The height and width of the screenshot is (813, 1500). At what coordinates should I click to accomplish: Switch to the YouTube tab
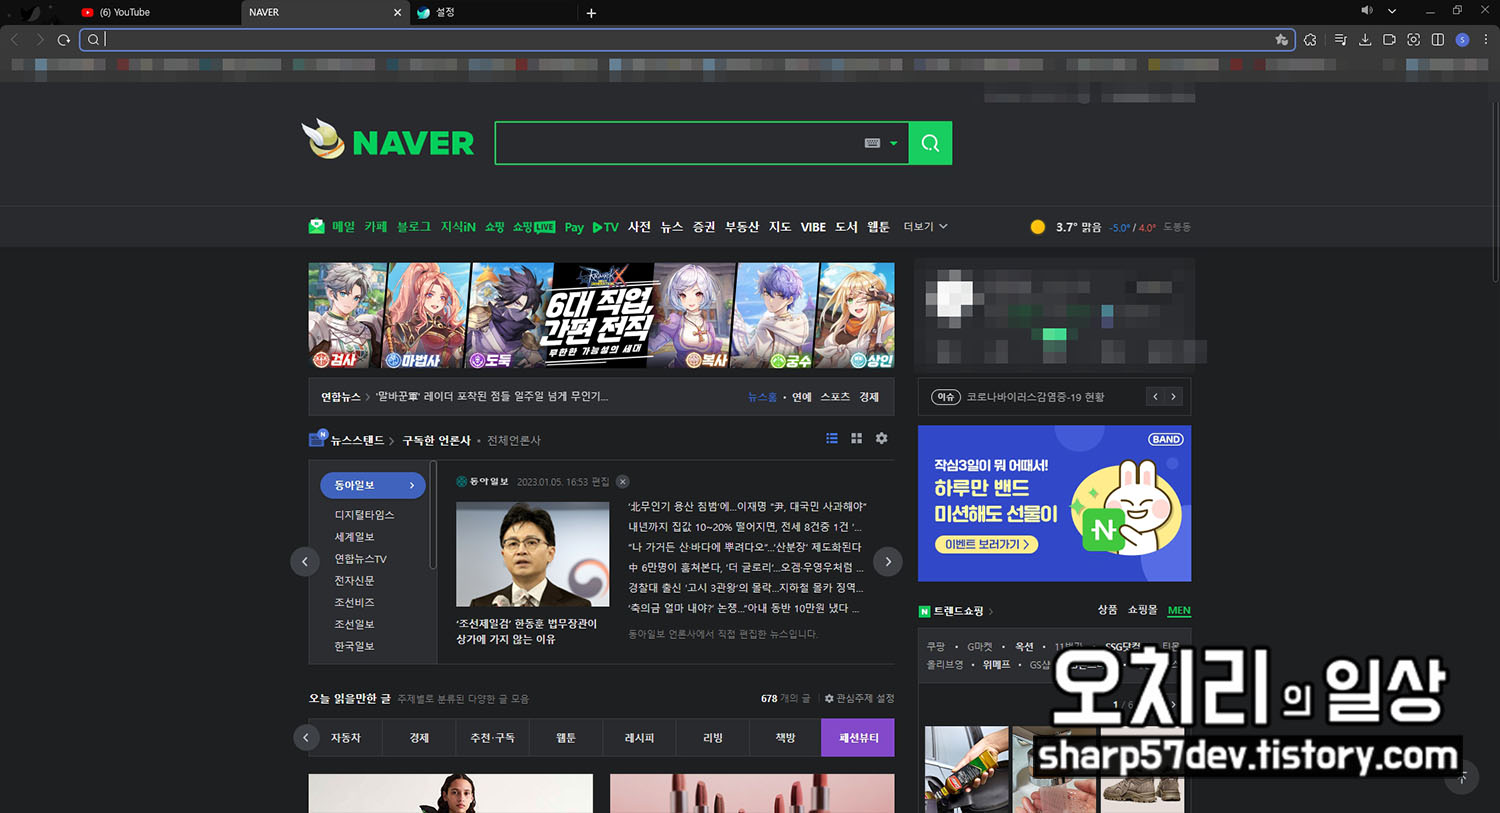tap(155, 12)
